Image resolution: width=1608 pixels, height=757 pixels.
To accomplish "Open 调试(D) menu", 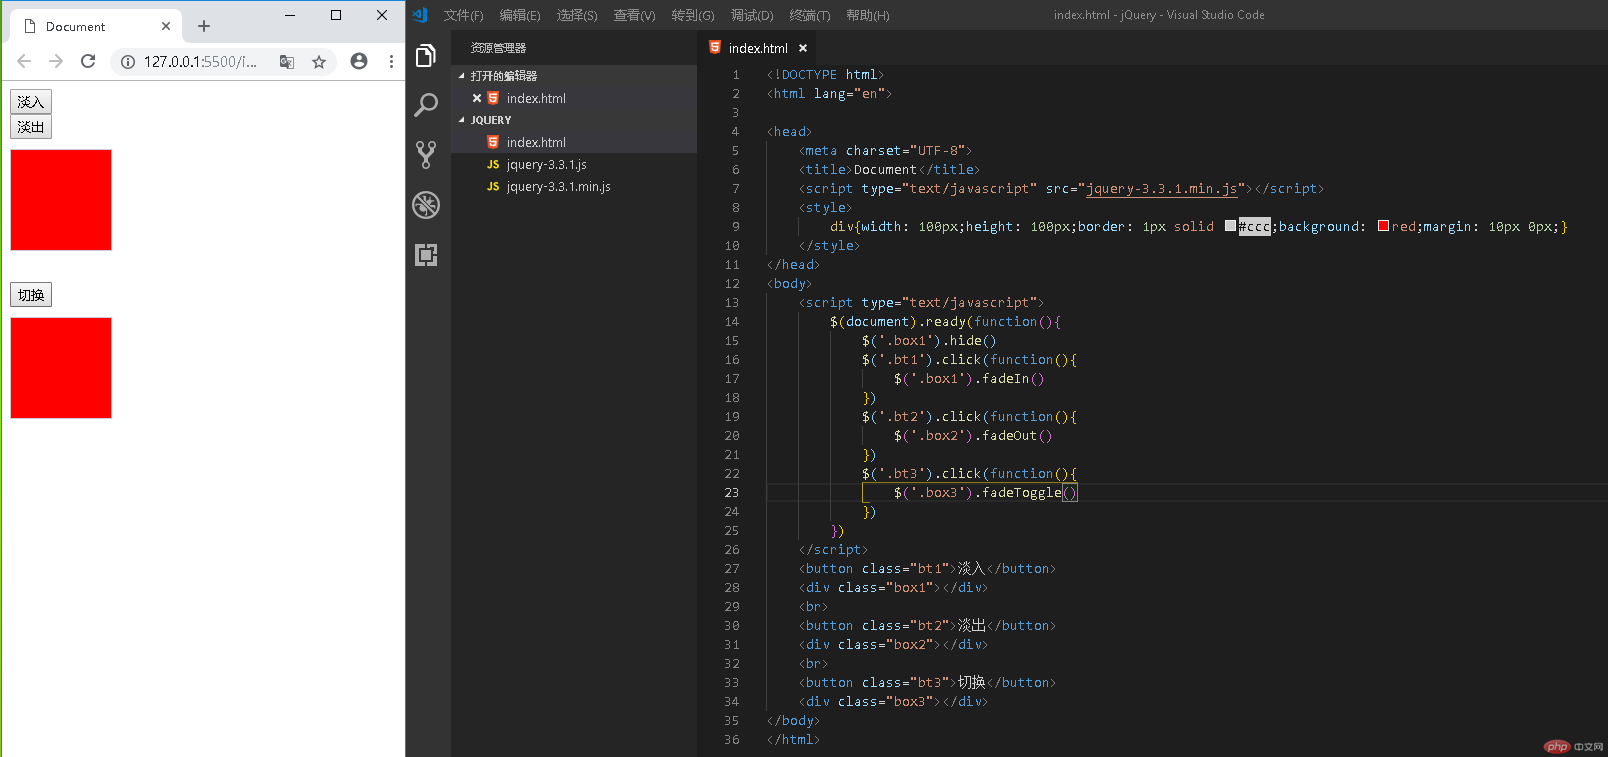I will [x=752, y=15].
